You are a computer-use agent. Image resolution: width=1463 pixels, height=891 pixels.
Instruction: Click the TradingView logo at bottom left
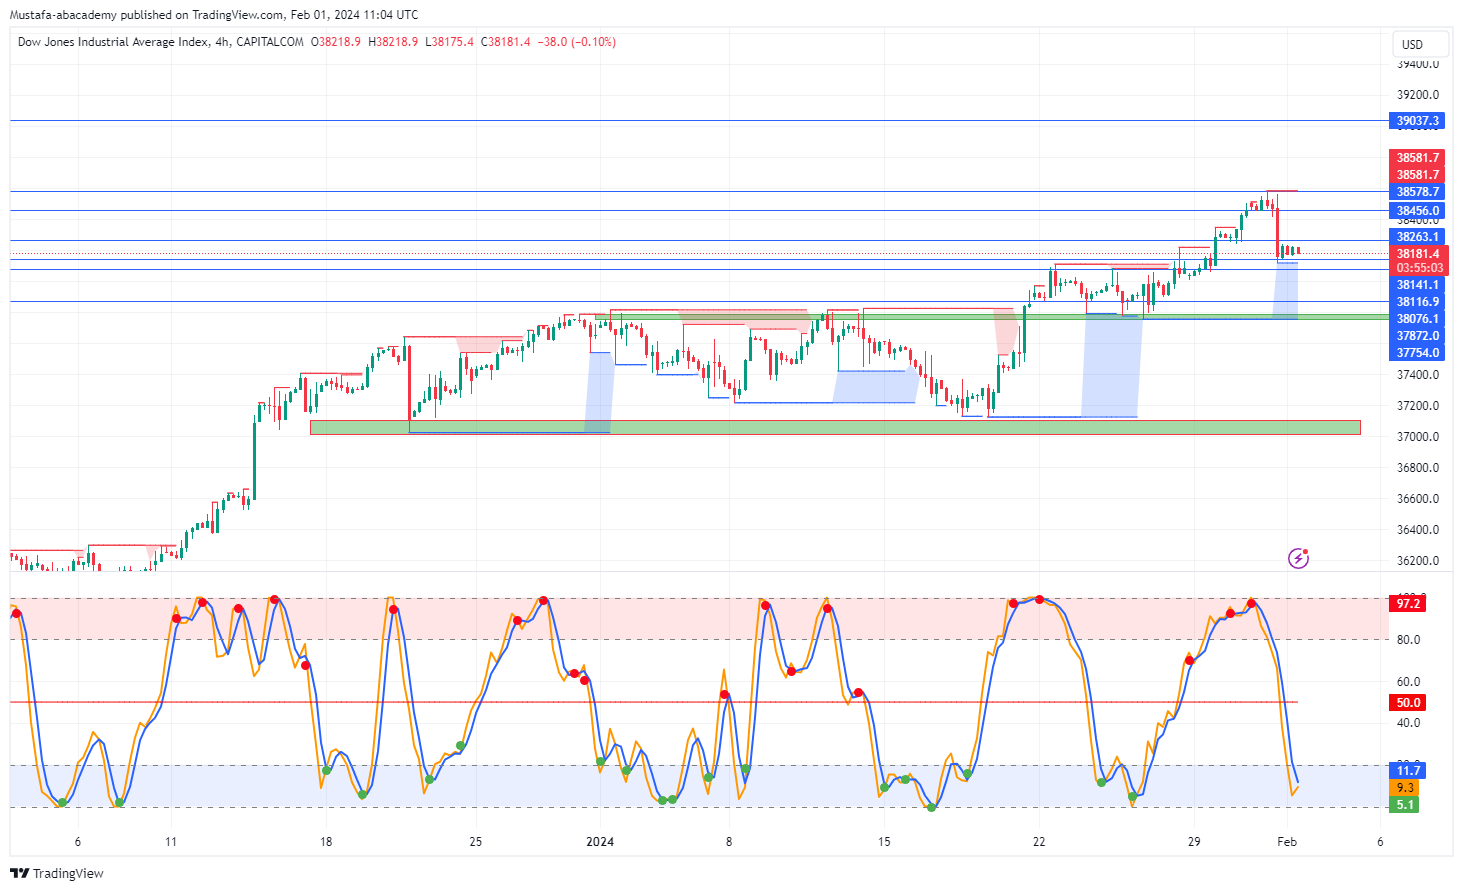tap(57, 873)
